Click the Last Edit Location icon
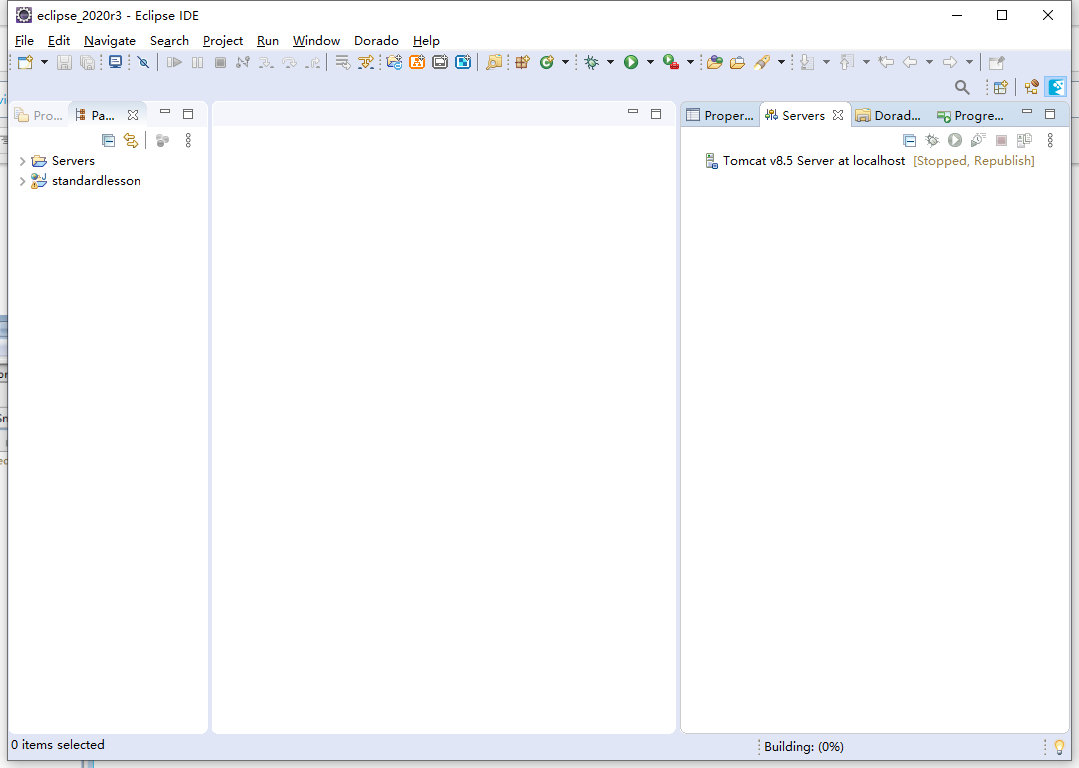The width and height of the screenshot is (1079, 768). tap(886, 63)
